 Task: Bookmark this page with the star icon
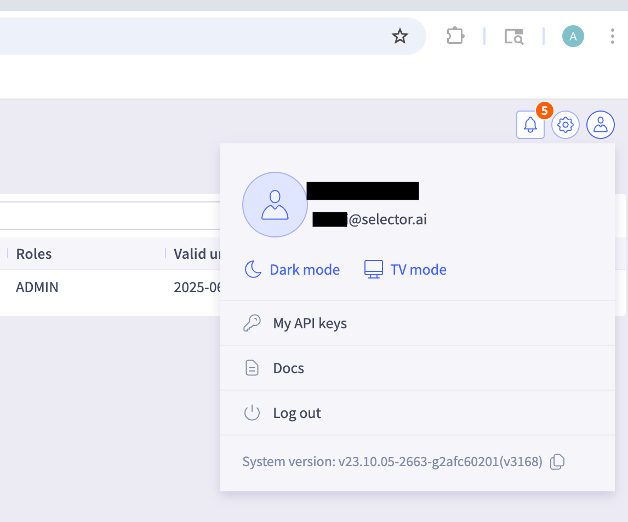pyautogui.click(x=400, y=36)
